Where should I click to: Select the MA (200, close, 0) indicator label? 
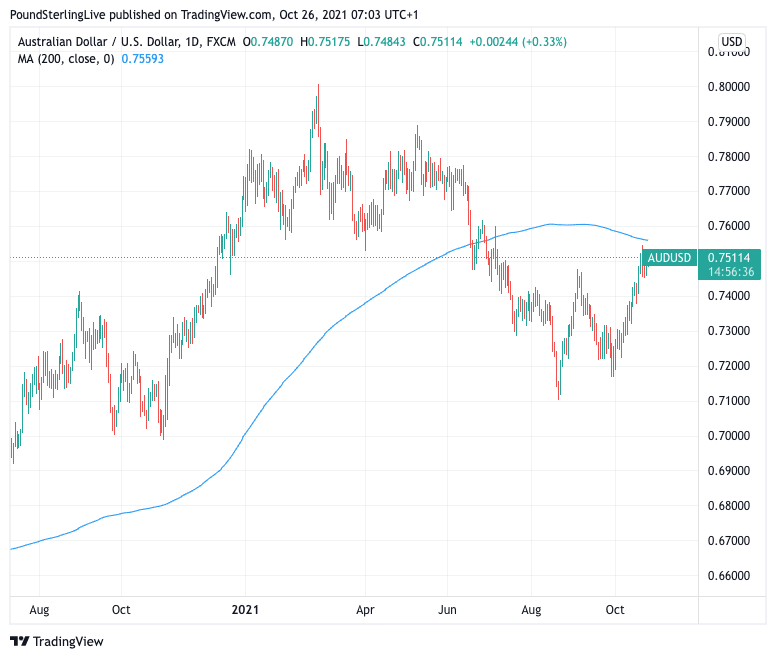65,59
